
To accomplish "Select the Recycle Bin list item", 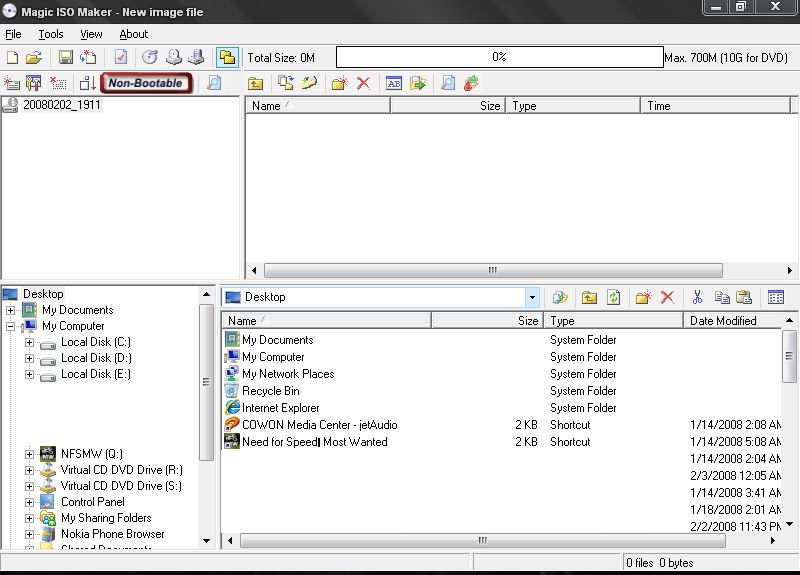I will [x=270, y=391].
